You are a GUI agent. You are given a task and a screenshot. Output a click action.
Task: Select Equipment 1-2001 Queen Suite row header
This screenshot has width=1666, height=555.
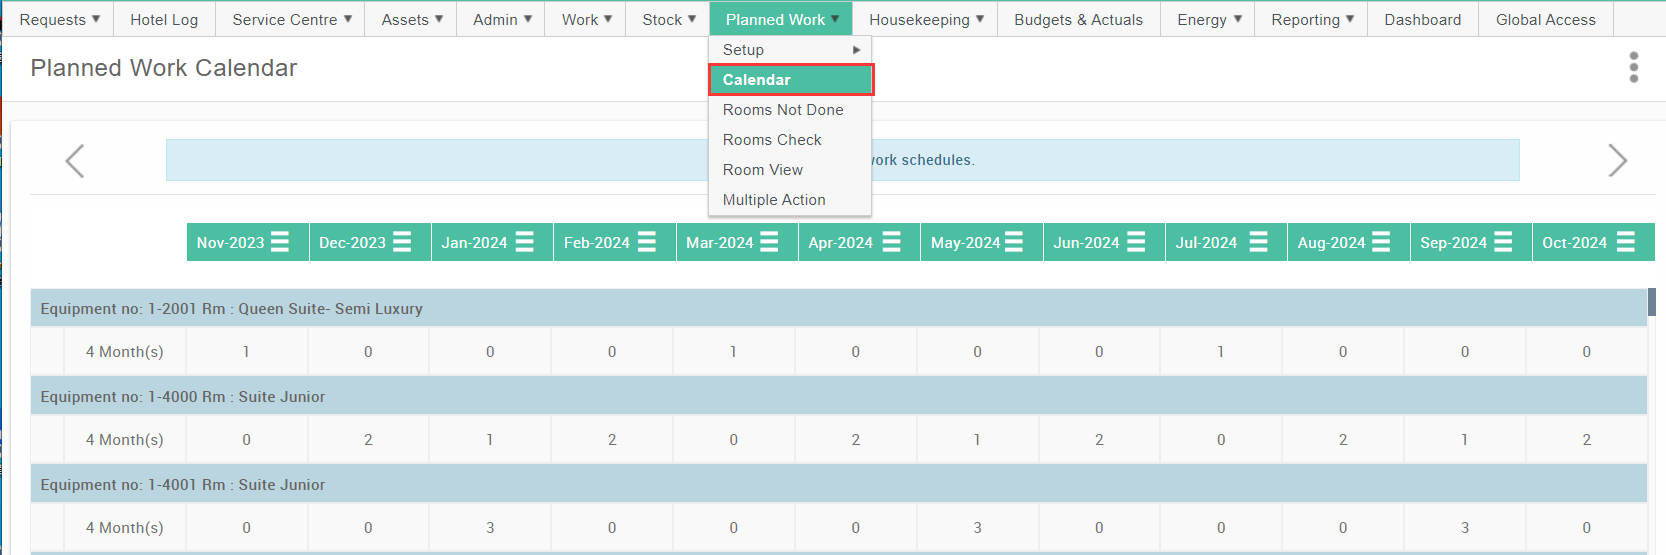tap(838, 308)
